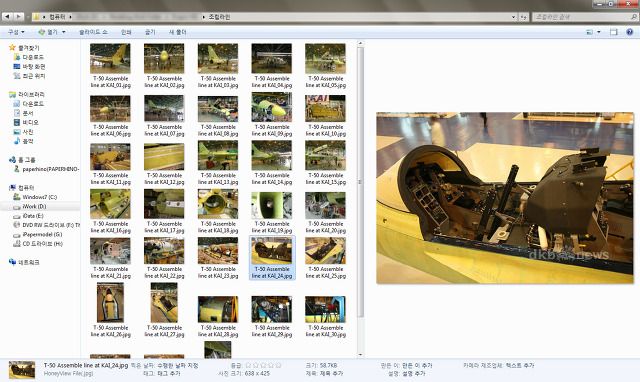
Task: Select thumbnail KAI_09.jpg
Action: point(271,107)
